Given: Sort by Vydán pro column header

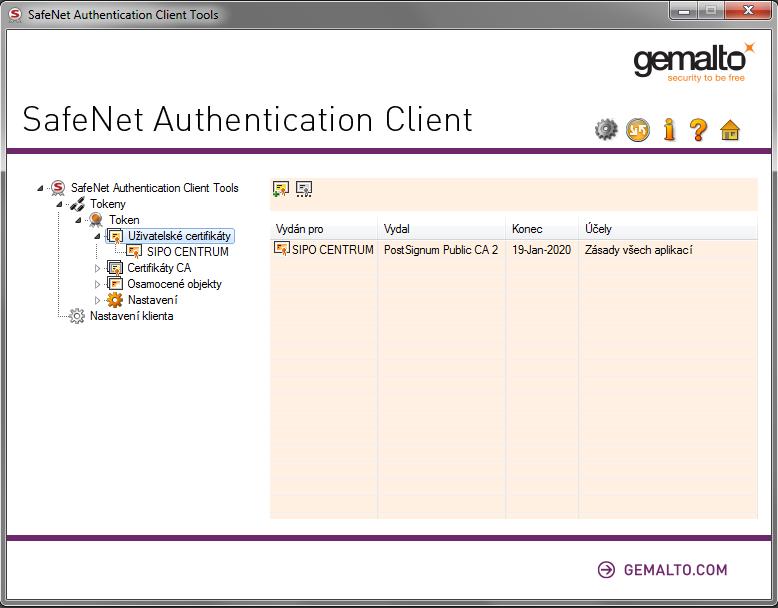Looking at the screenshot, I should [324, 229].
